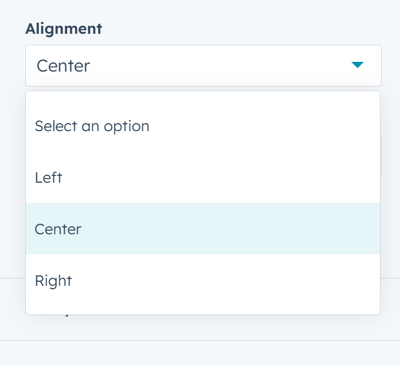Click the Alignment select input showing Center
This screenshot has height=366, width=400.
click(x=203, y=66)
